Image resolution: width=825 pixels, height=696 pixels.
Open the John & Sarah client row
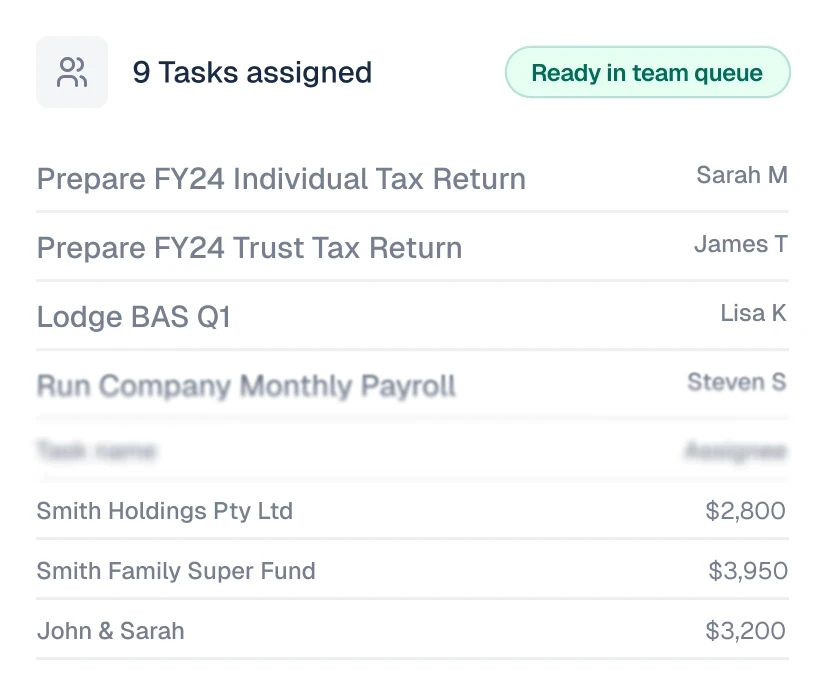[111, 631]
